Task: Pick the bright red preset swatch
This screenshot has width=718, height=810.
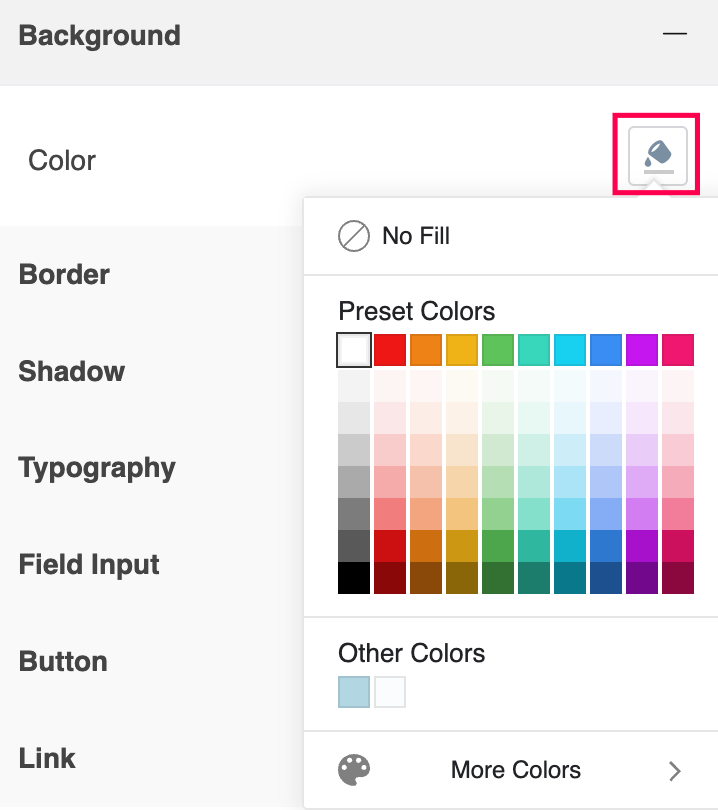Action: (x=390, y=350)
